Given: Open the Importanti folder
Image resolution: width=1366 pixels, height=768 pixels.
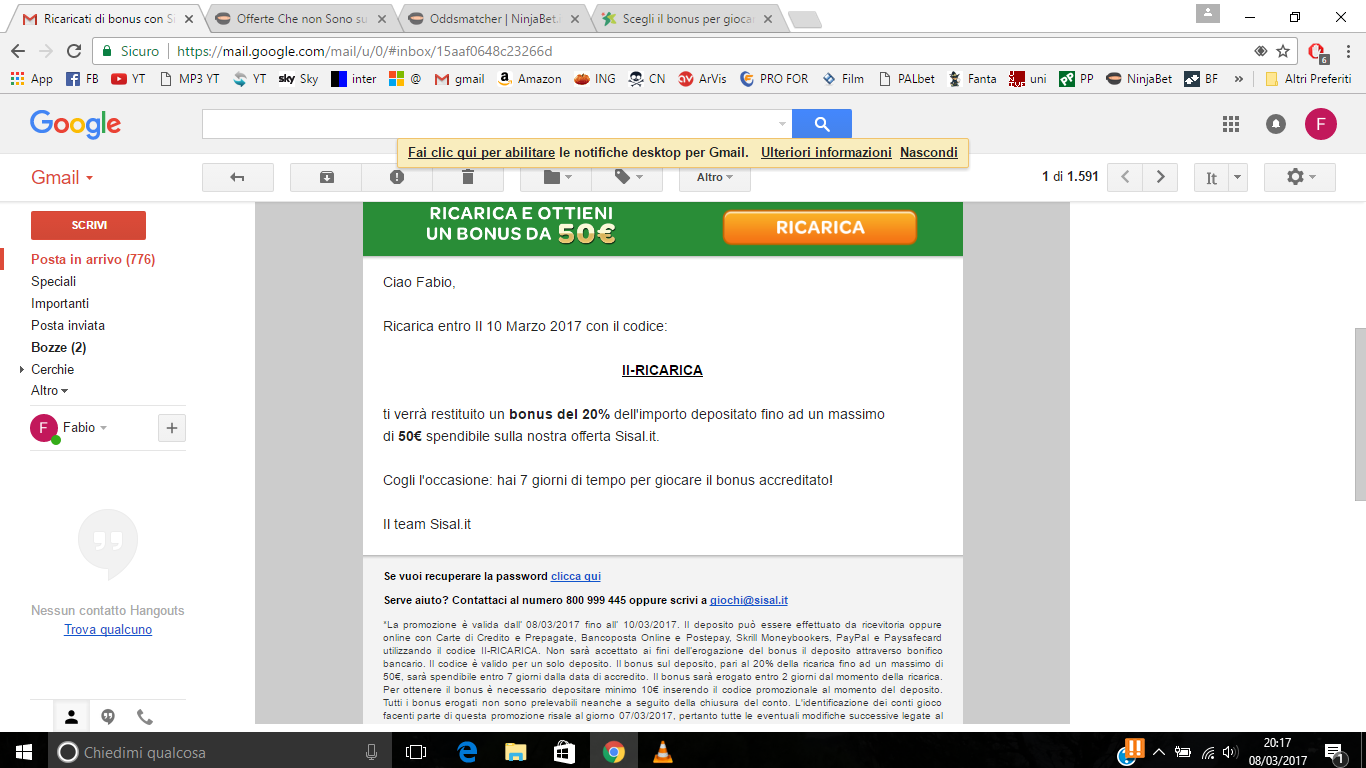Looking at the screenshot, I should (60, 303).
